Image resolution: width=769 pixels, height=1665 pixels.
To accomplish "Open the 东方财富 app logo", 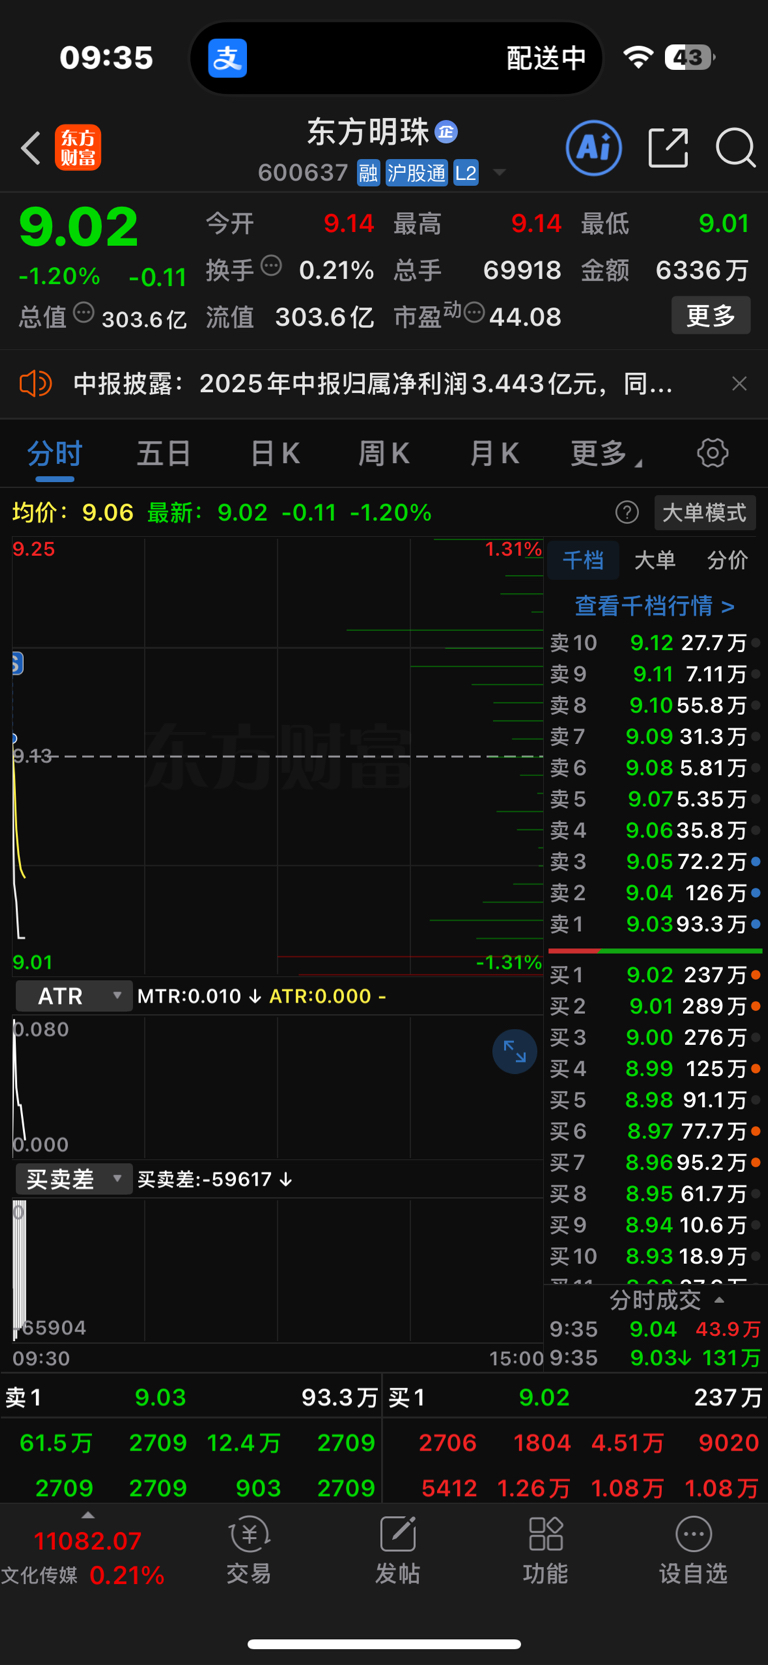I will 78,148.
